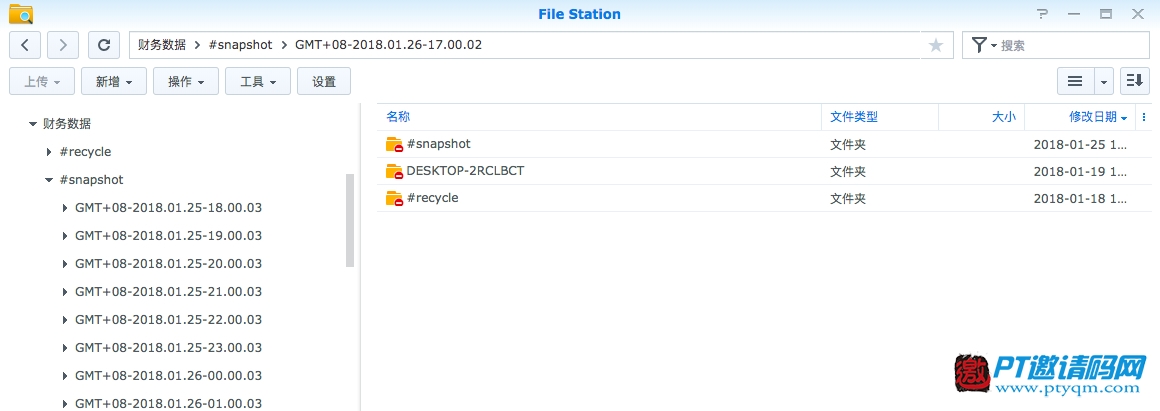
Task: Open column options three-dot menu
Action: point(1144,117)
